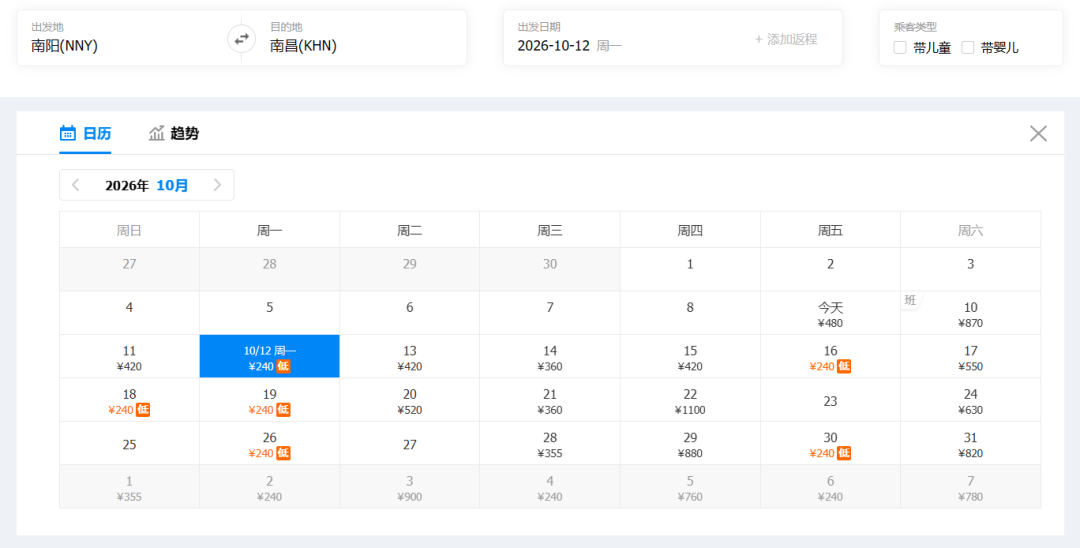The image size is (1080, 548).
Task: Select 今天 priced at ¥480
Action: pos(830,313)
